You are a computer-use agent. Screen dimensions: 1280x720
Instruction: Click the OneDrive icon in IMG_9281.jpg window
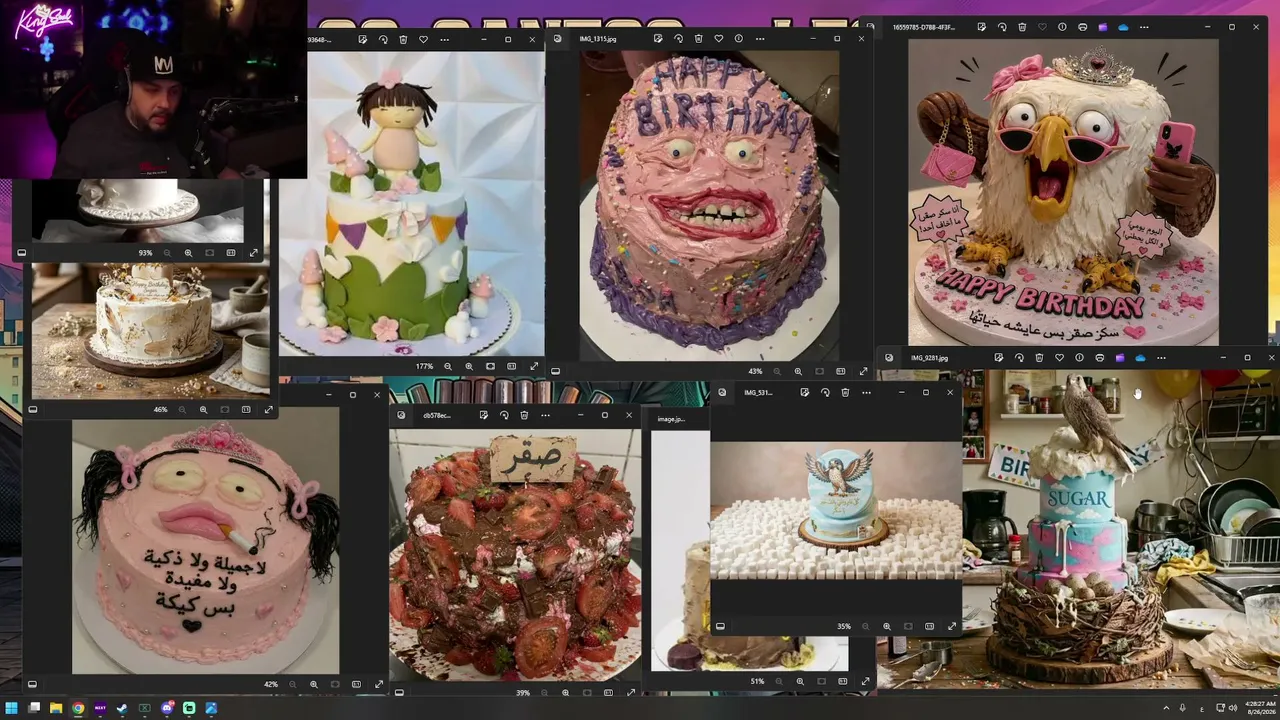pos(1140,358)
